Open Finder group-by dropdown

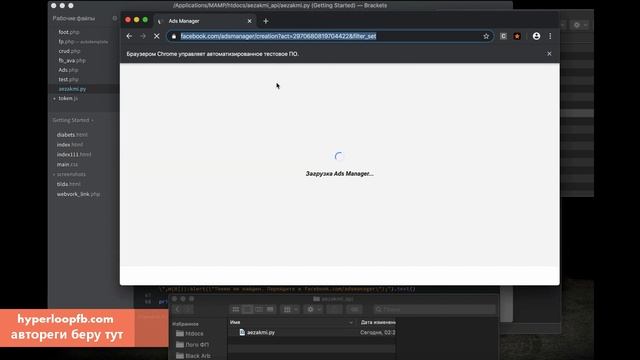click(x=291, y=309)
